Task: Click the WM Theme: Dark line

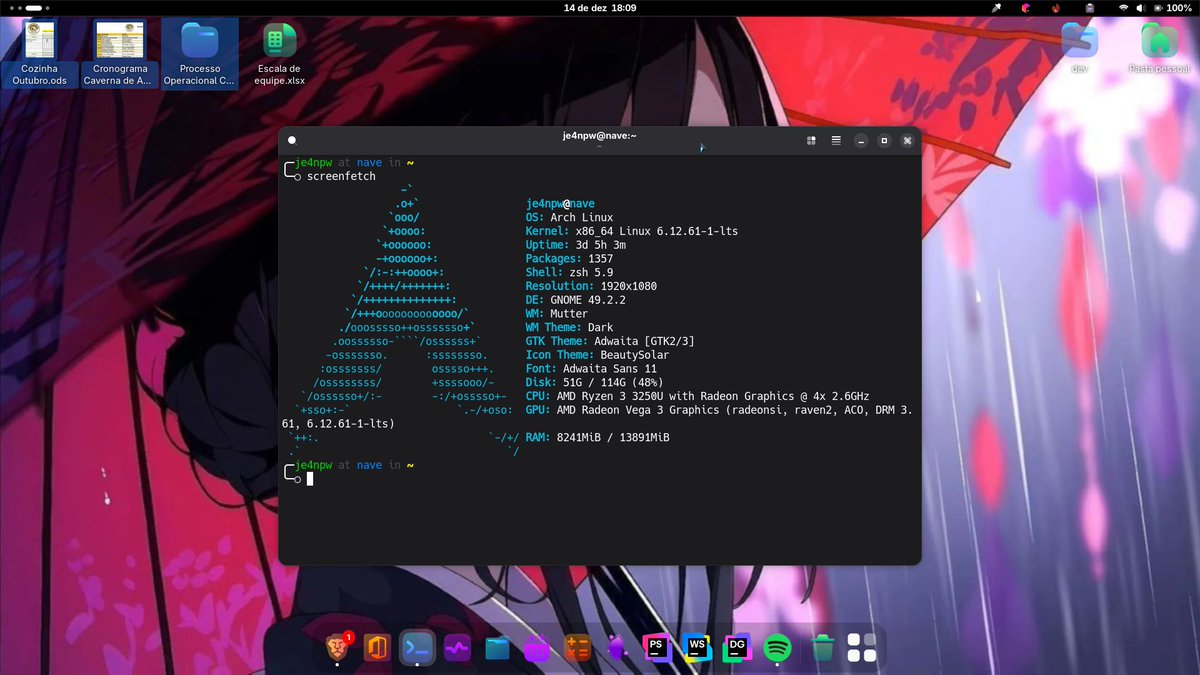Action: [570, 327]
